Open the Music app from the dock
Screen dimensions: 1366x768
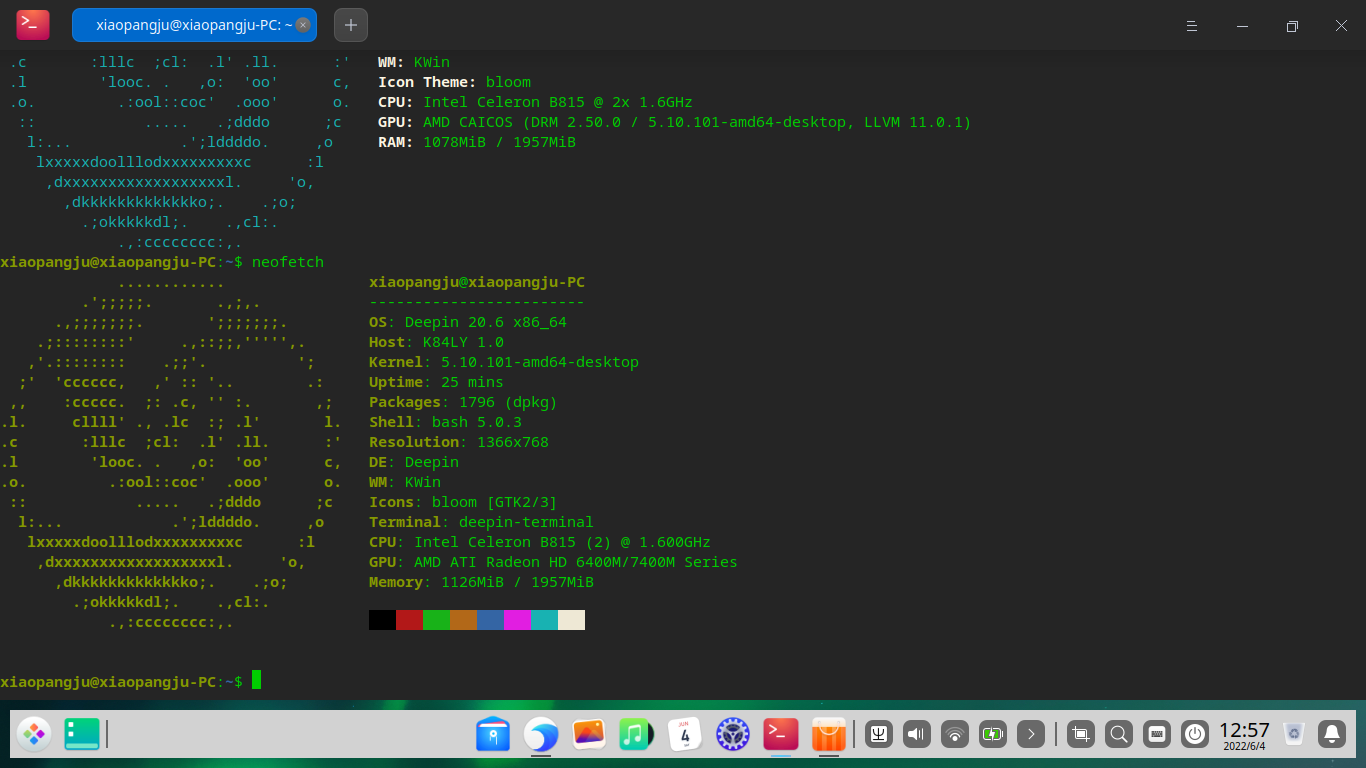point(636,734)
